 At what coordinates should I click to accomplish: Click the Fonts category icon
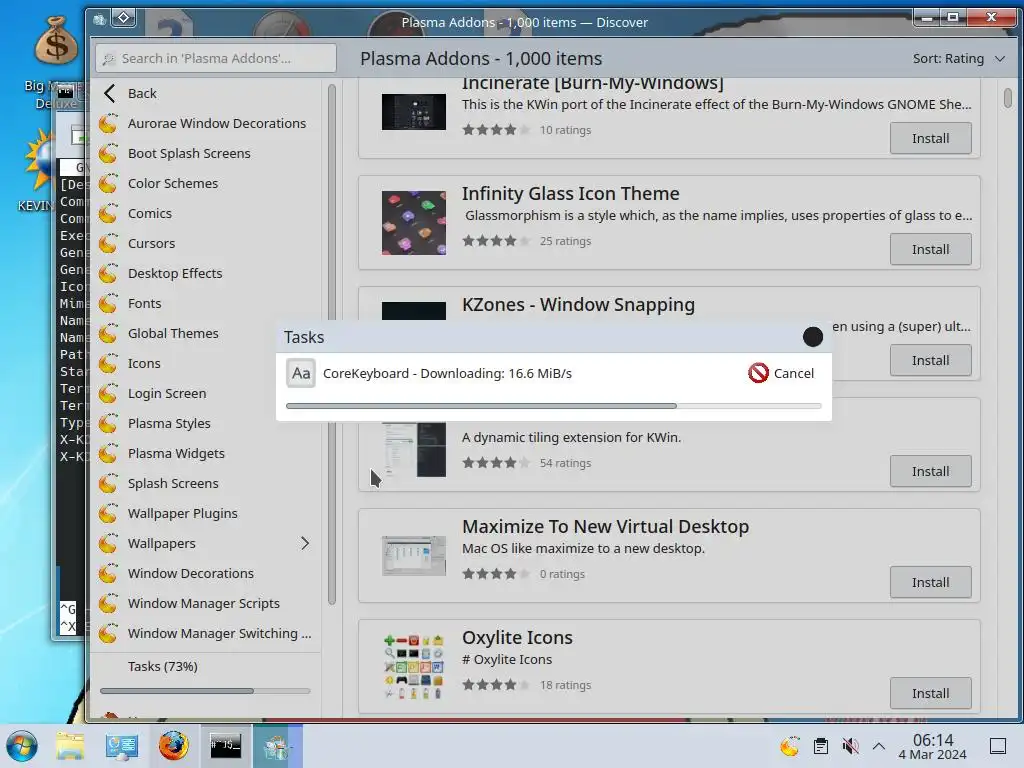pyautogui.click(x=108, y=304)
